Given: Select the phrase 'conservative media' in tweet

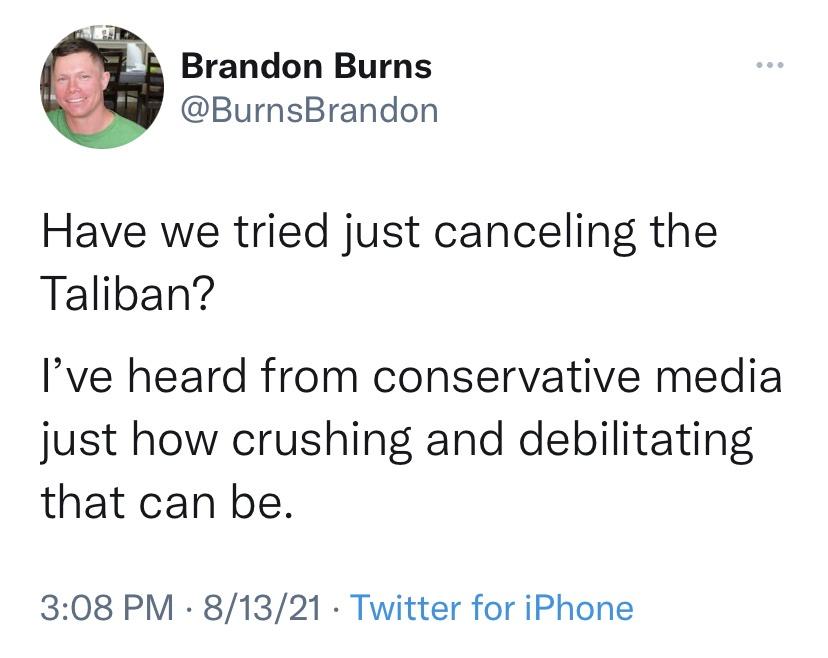Looking at the screenshot, I should 560,376.
